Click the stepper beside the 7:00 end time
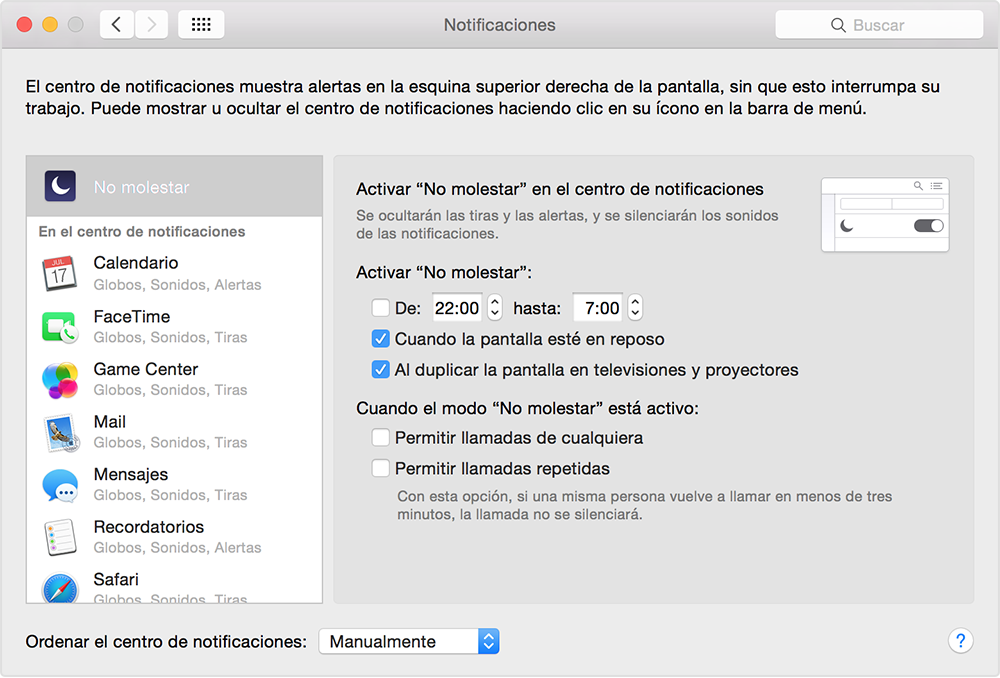This screenshot has height=678, width=1000. [635, 308]
